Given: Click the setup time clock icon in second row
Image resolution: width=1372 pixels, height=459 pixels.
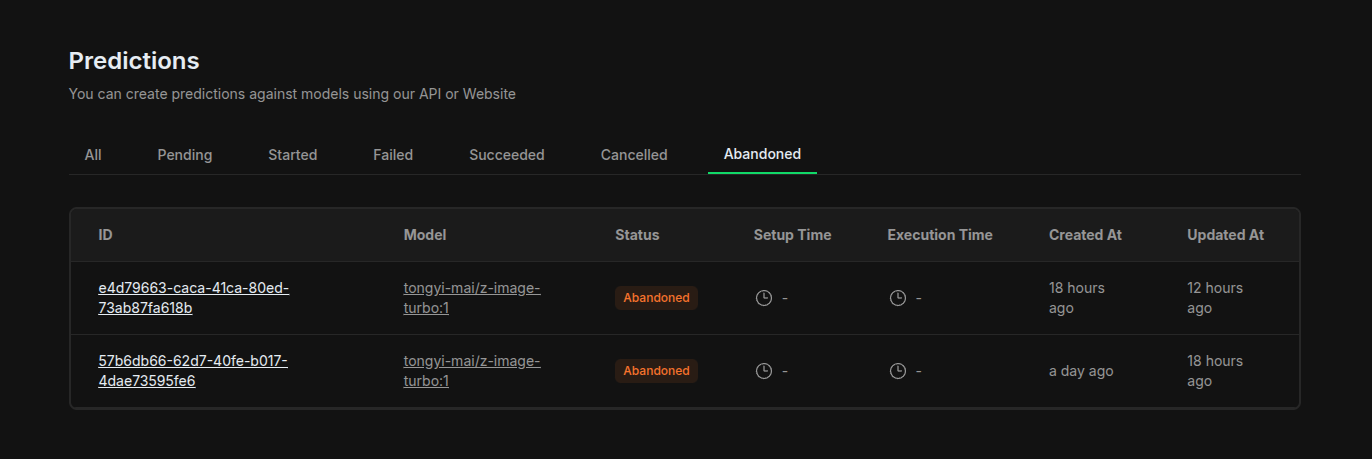Looking at the screenshot, I should 763,371.
